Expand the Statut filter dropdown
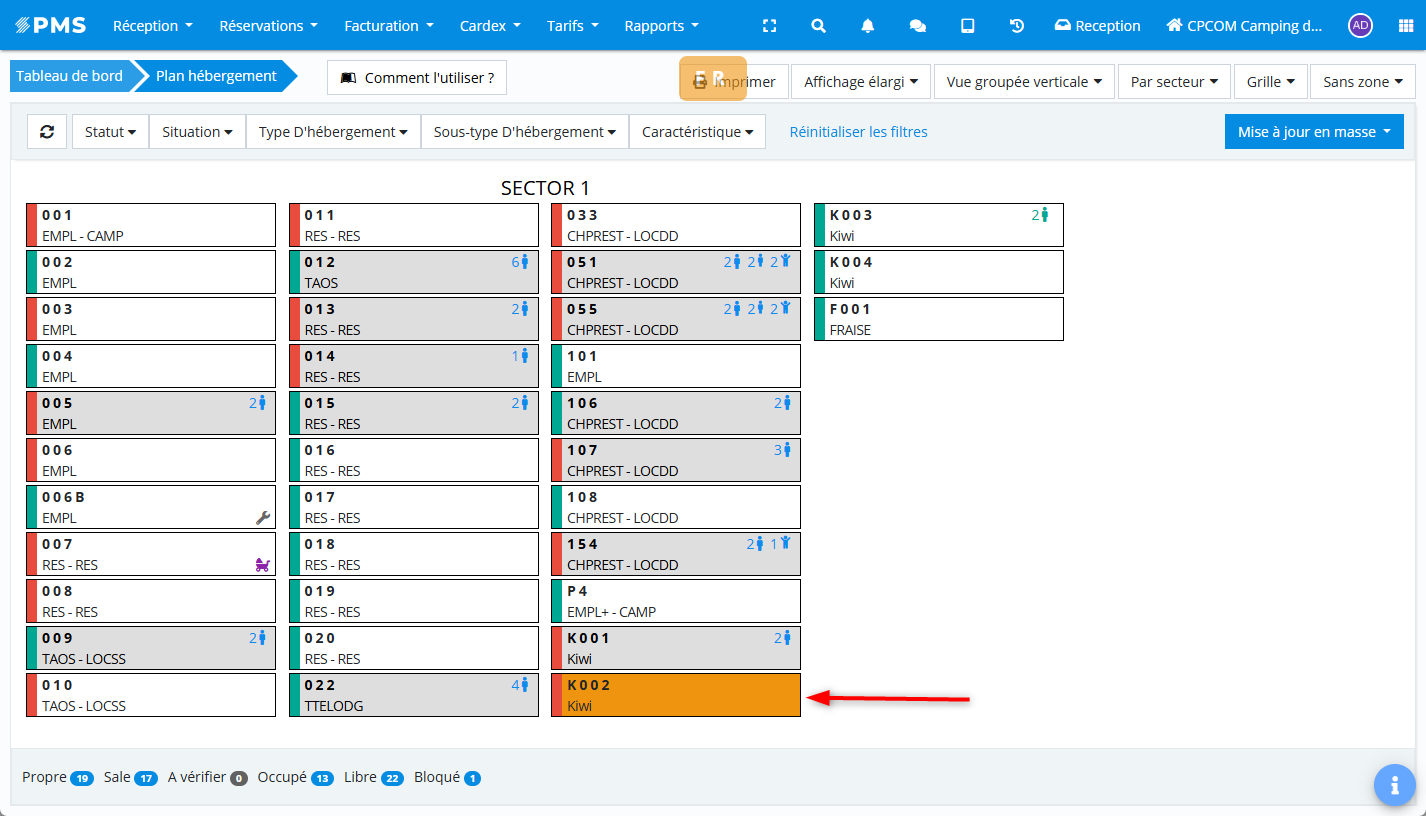 tap(110, 131)
